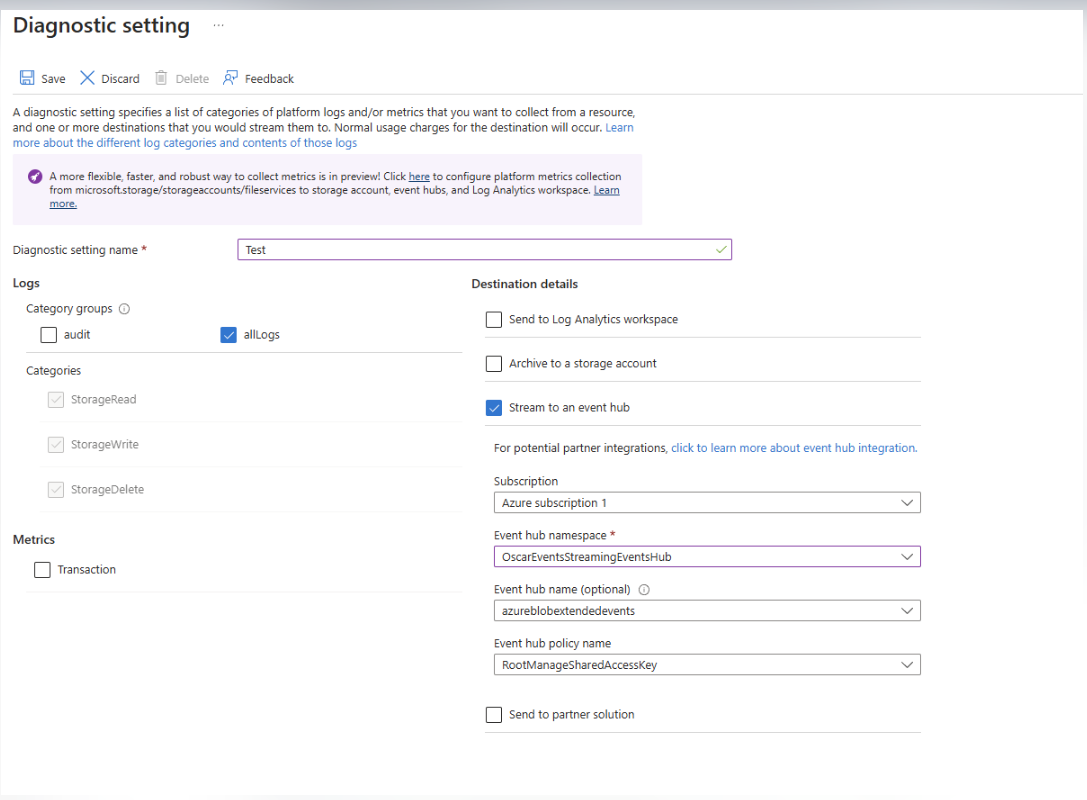Tick the Send to partner solution checkbox
Screen dimensions: 1087x800
494,715
